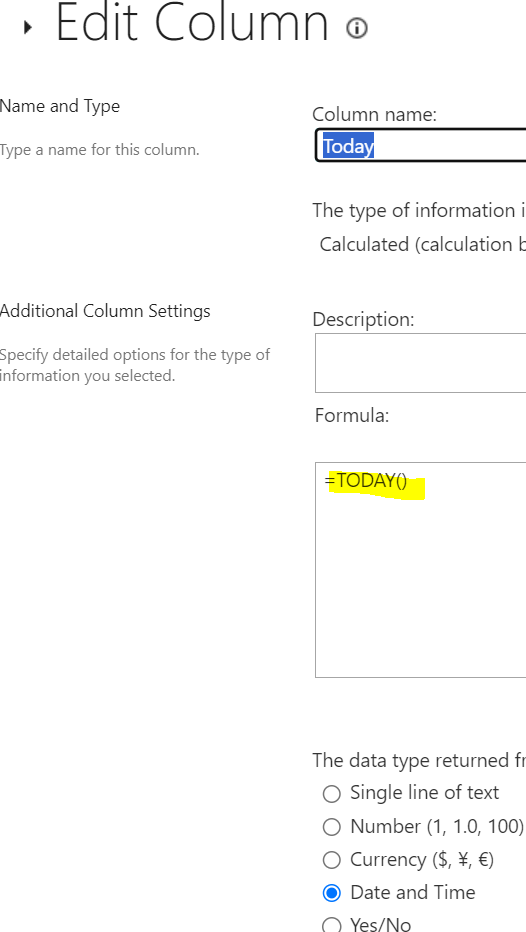Click an empty area of the Formula box
526x932 pixels.
(421, 588)
